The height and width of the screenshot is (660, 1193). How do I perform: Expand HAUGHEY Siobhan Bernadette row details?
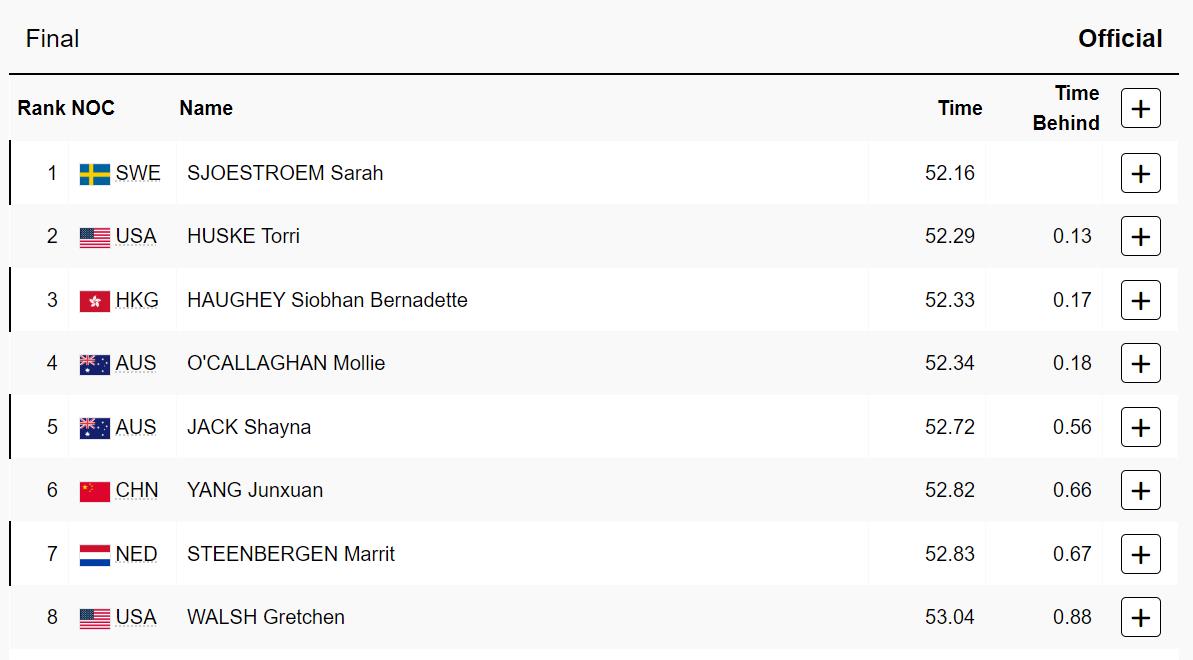(x=1140, y=301)
